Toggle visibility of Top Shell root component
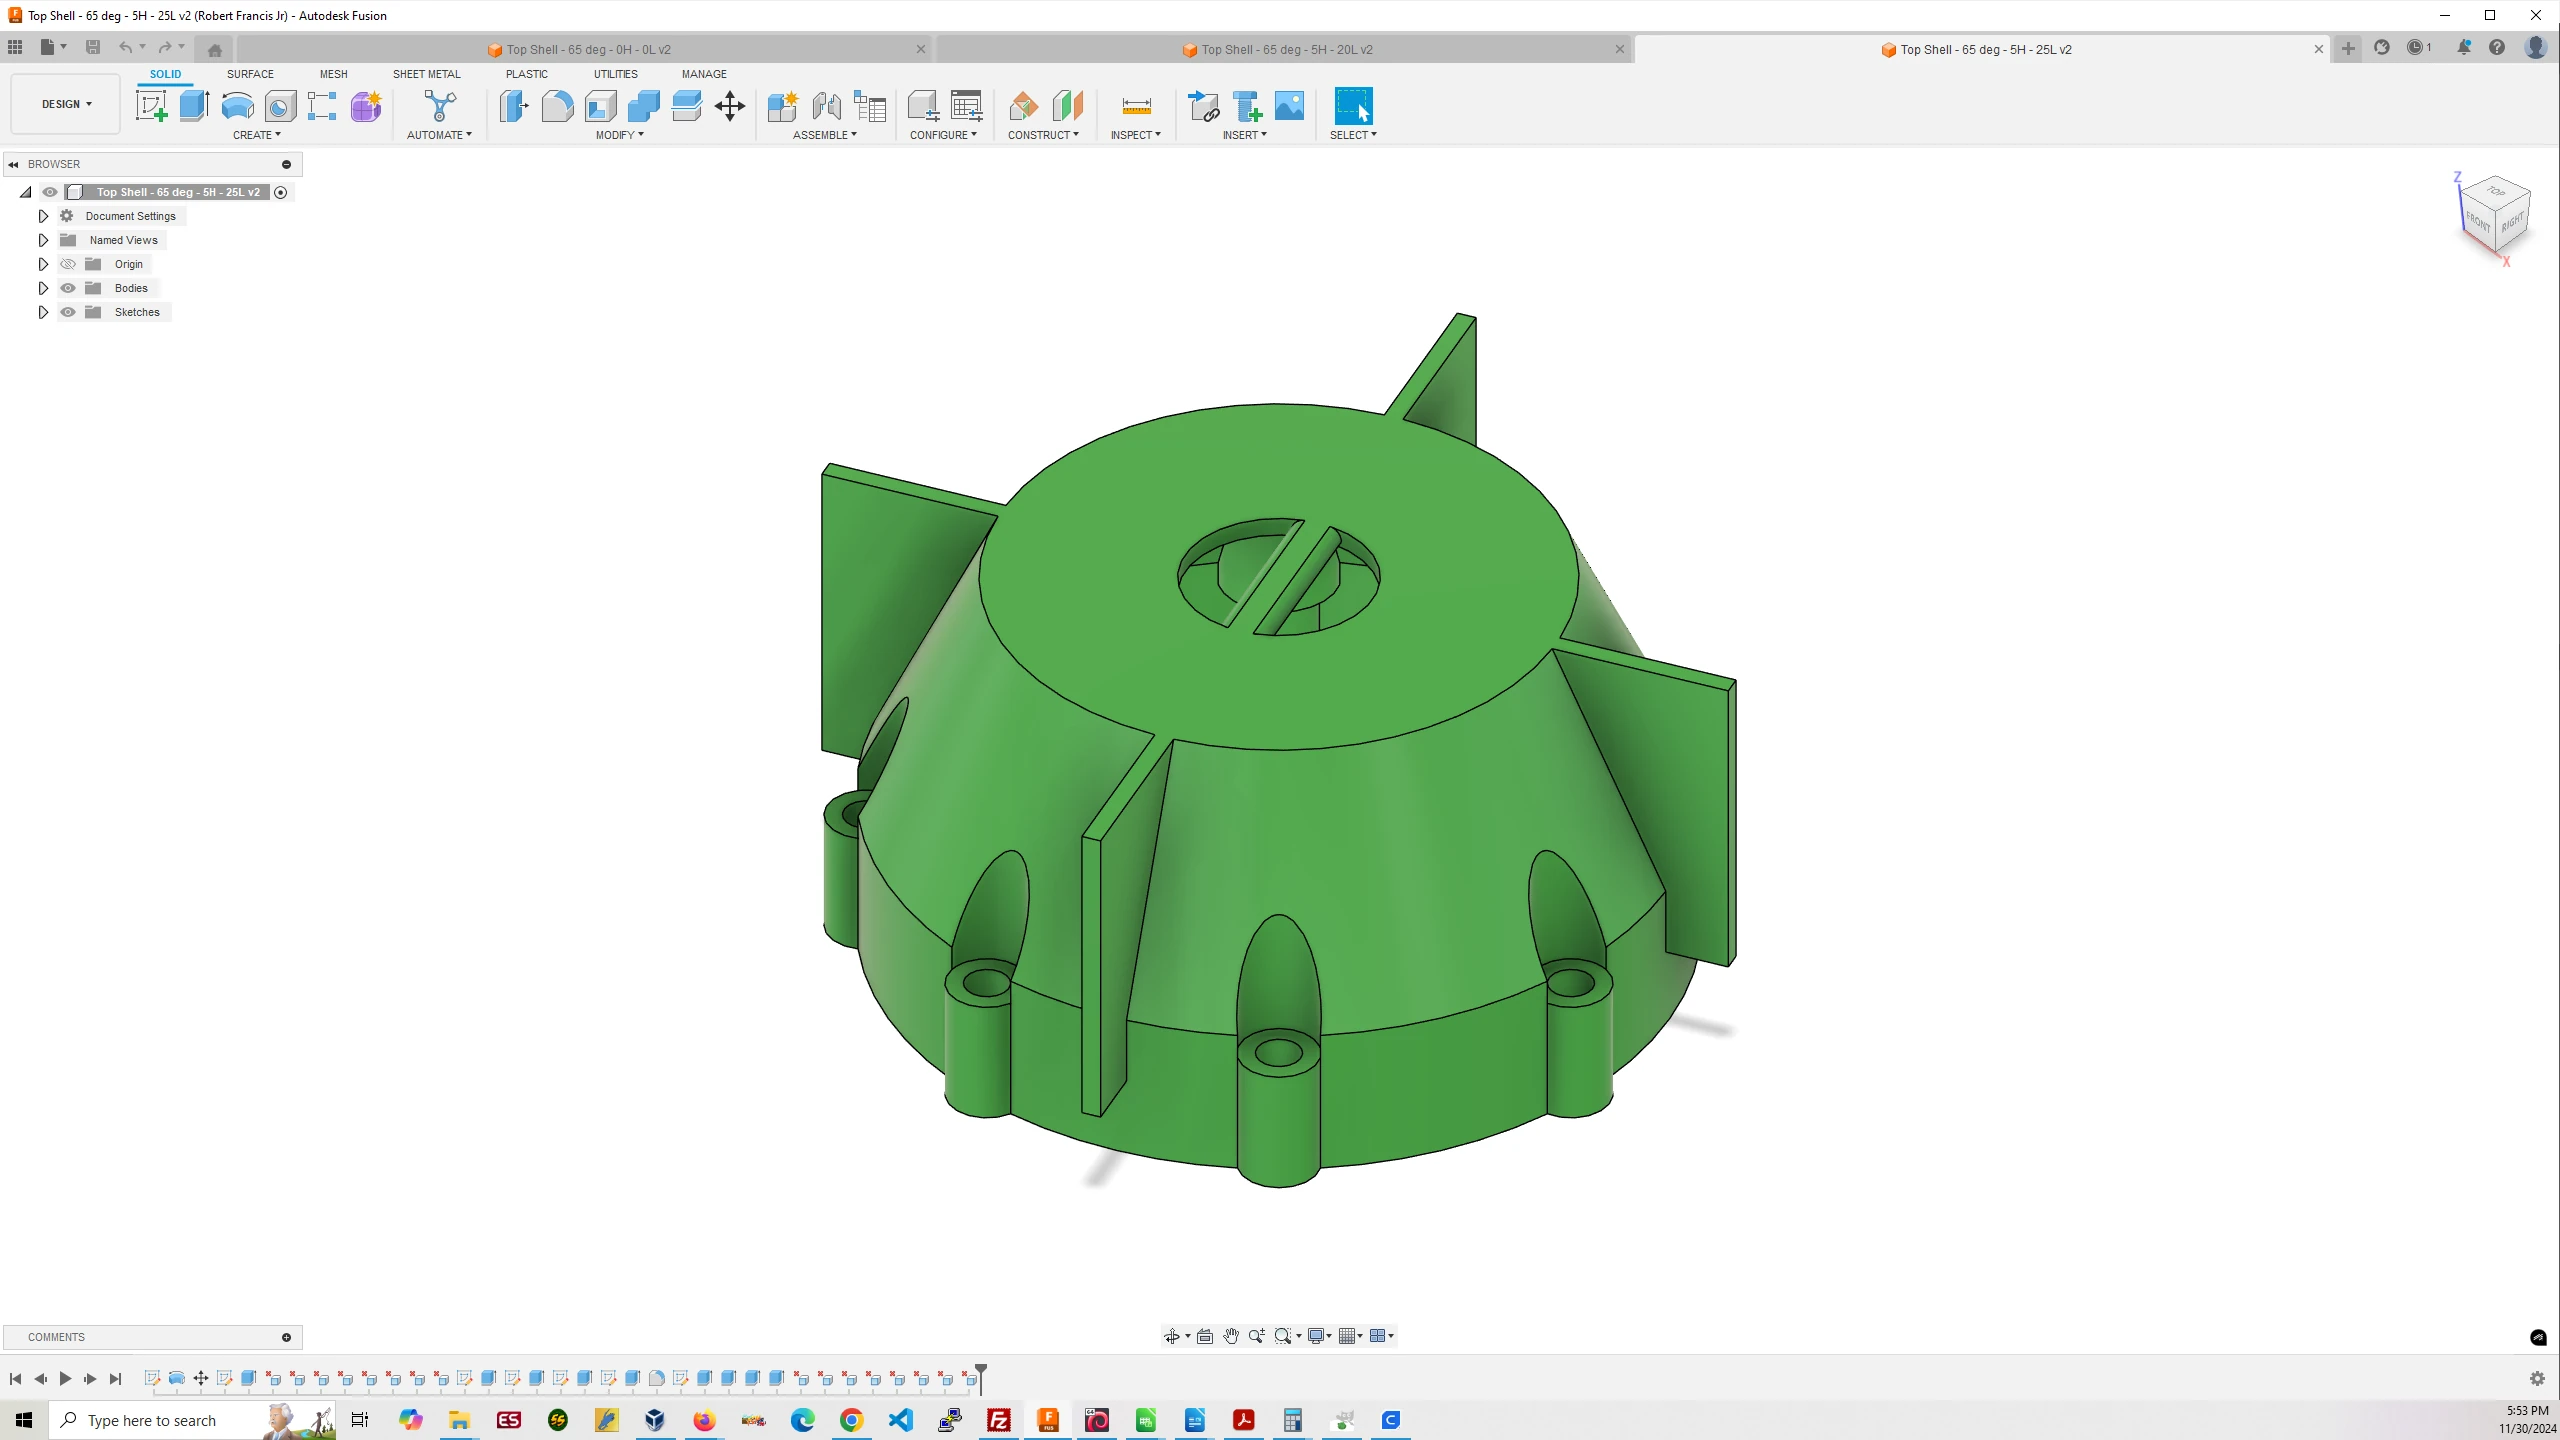 [x=50, y=192]
